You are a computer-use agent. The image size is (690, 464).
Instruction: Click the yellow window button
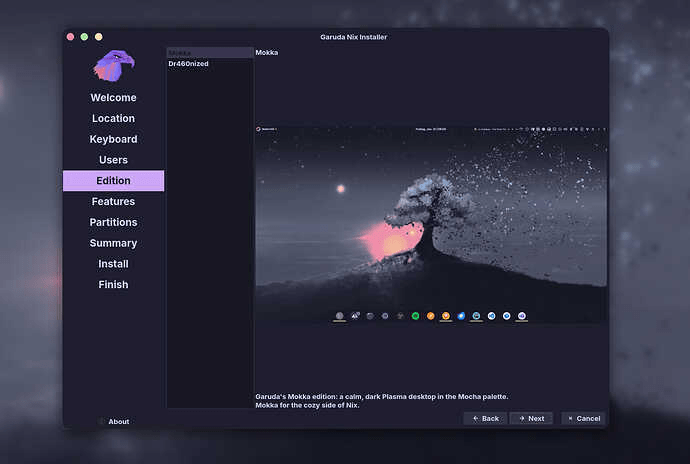click(x=99, y=37)
